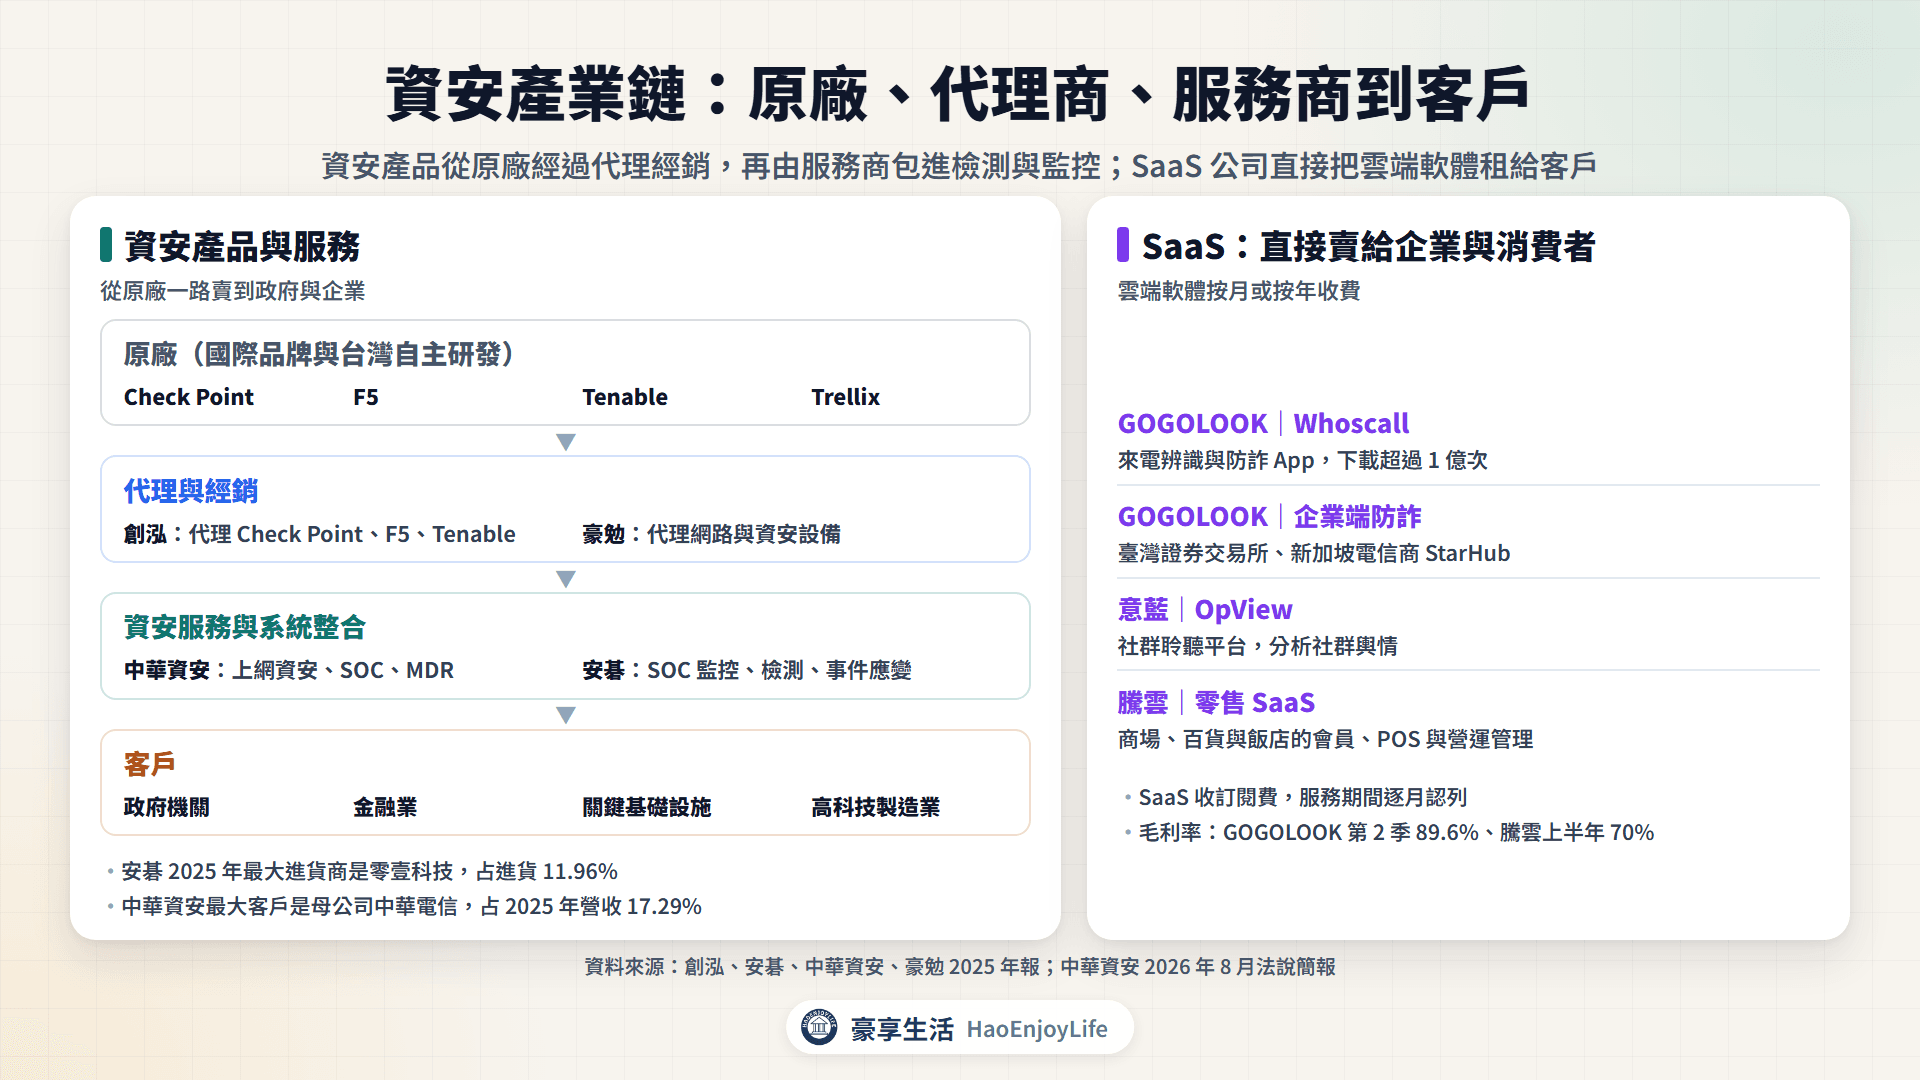Select the Check Point vendor name

coord(189,397)
